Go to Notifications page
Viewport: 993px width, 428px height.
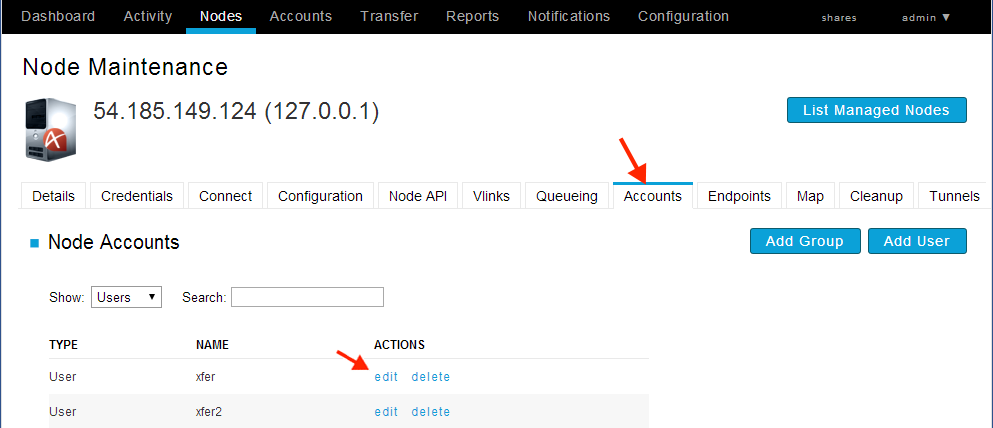[x=569, y=16]
